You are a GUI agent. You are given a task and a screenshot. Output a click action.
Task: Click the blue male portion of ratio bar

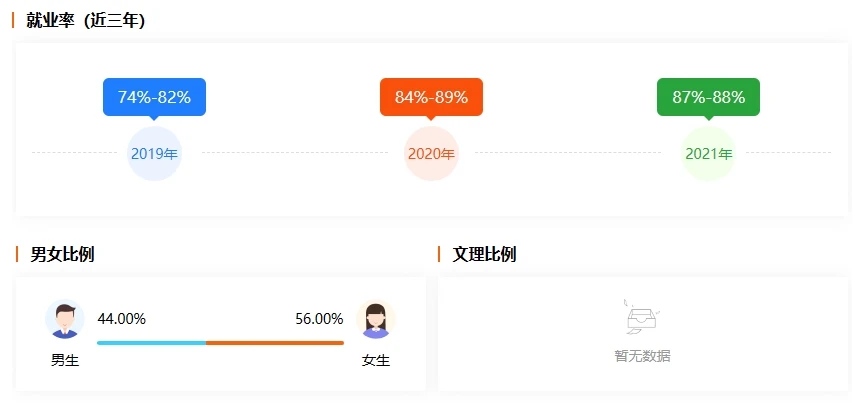(152, 343)
